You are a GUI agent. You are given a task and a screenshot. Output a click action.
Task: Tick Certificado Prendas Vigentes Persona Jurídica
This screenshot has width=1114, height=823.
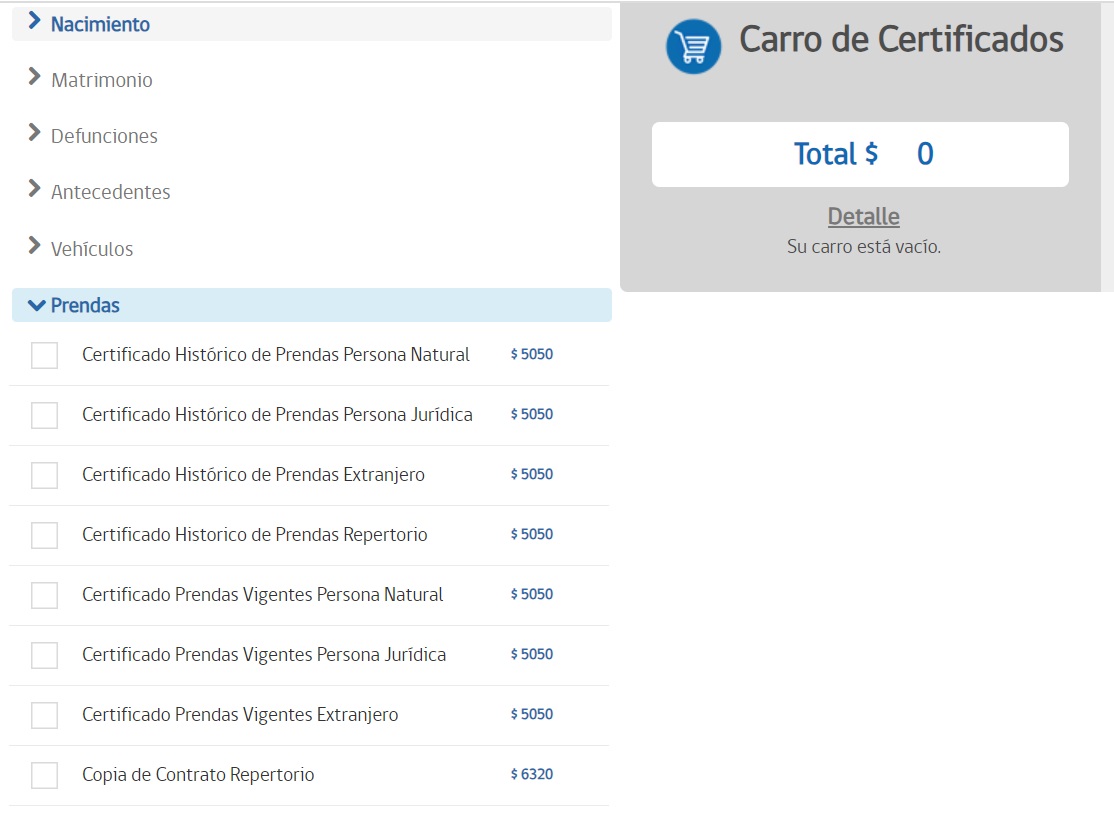(x=44, y=655)
